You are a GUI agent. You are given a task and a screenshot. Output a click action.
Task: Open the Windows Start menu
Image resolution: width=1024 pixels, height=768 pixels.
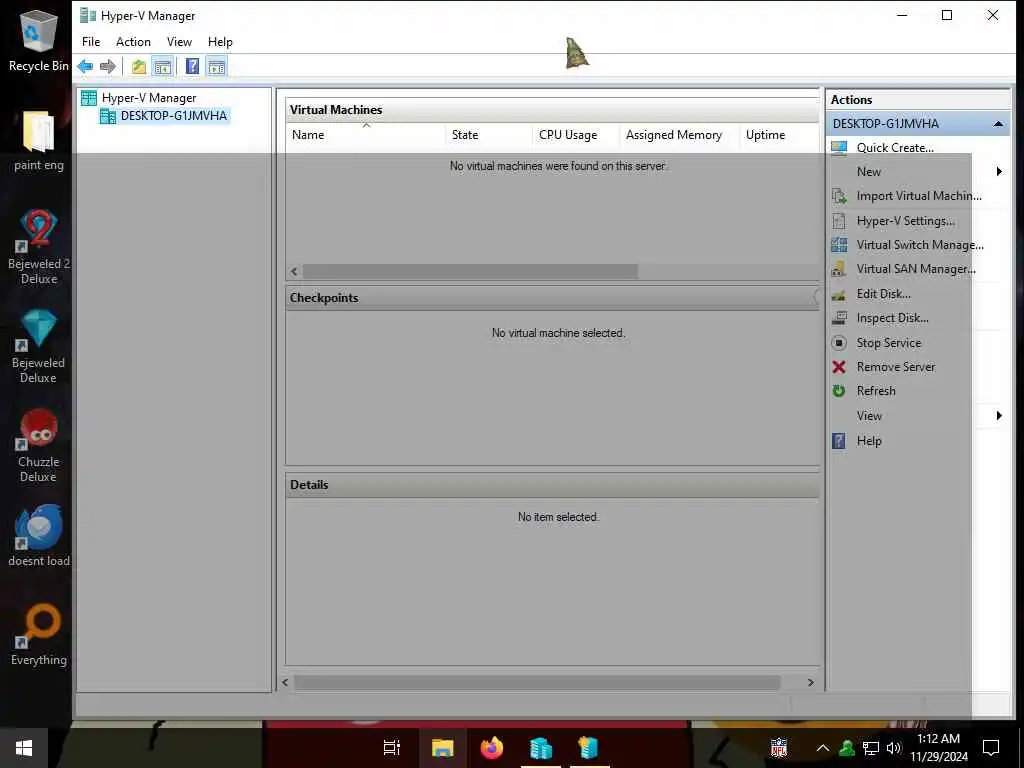click(24, 748)
